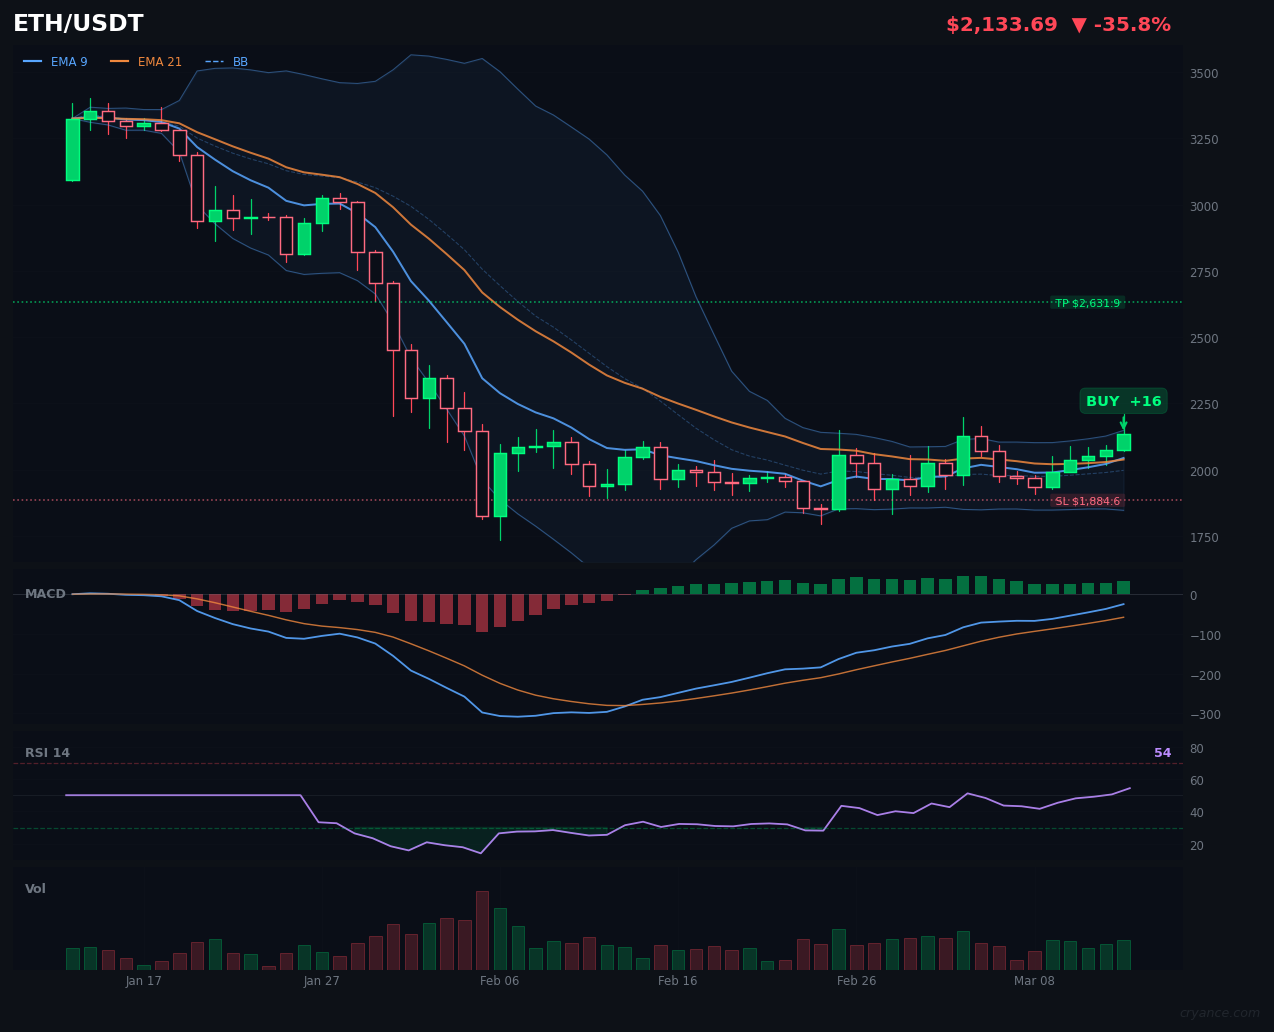Toggle the EMA 21 overlay in the legend
Image resolution: width=1274 pixels, height=1032 pixels.
156,61
